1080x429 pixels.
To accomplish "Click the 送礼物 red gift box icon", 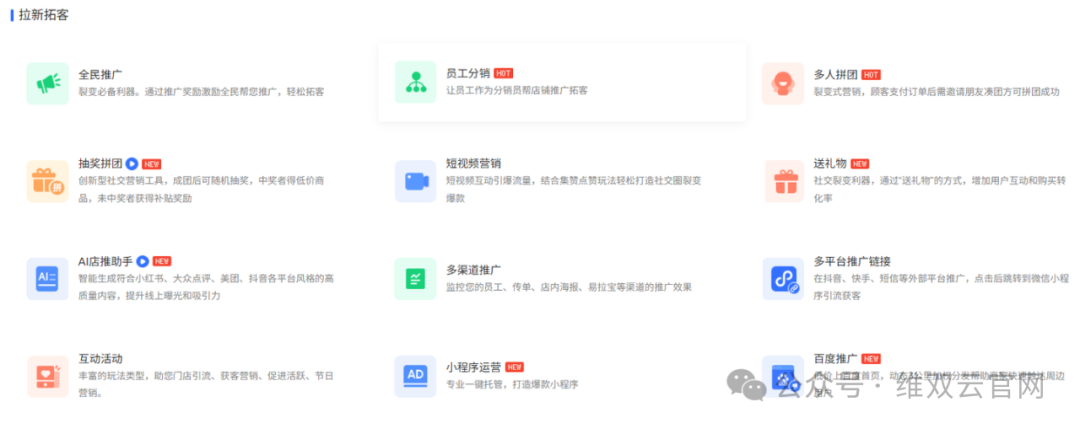I will [x=782, y=181].
